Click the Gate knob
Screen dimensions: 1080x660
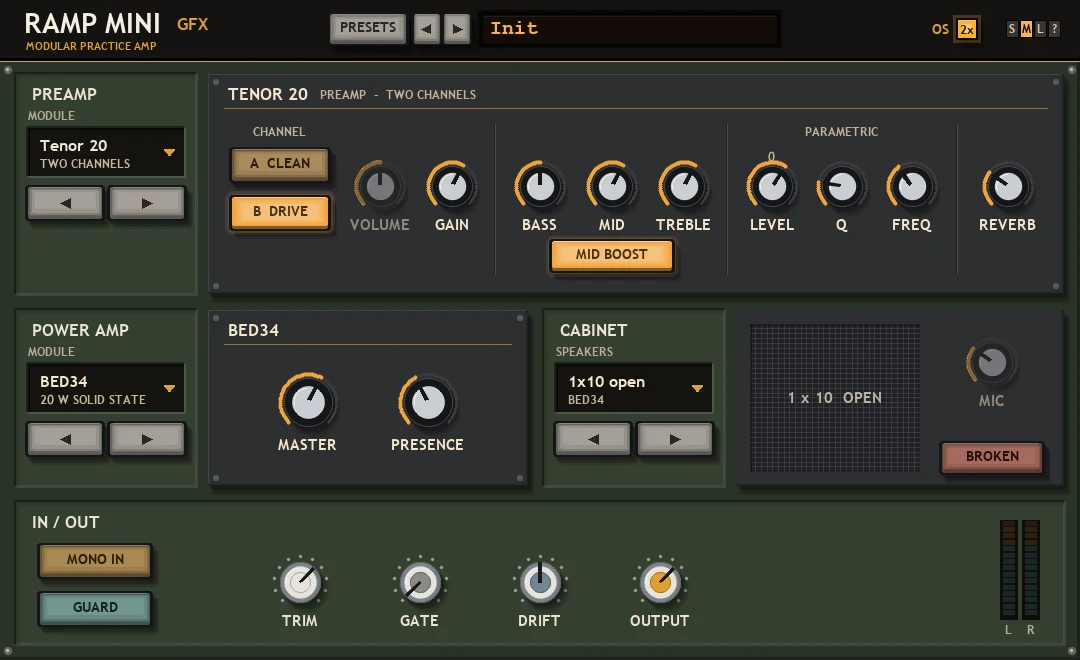coord(419,583)
